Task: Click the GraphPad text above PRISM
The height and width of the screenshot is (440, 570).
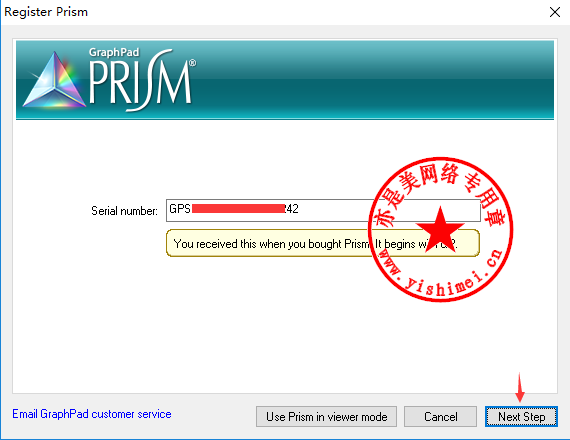Action: click(114, 52)
